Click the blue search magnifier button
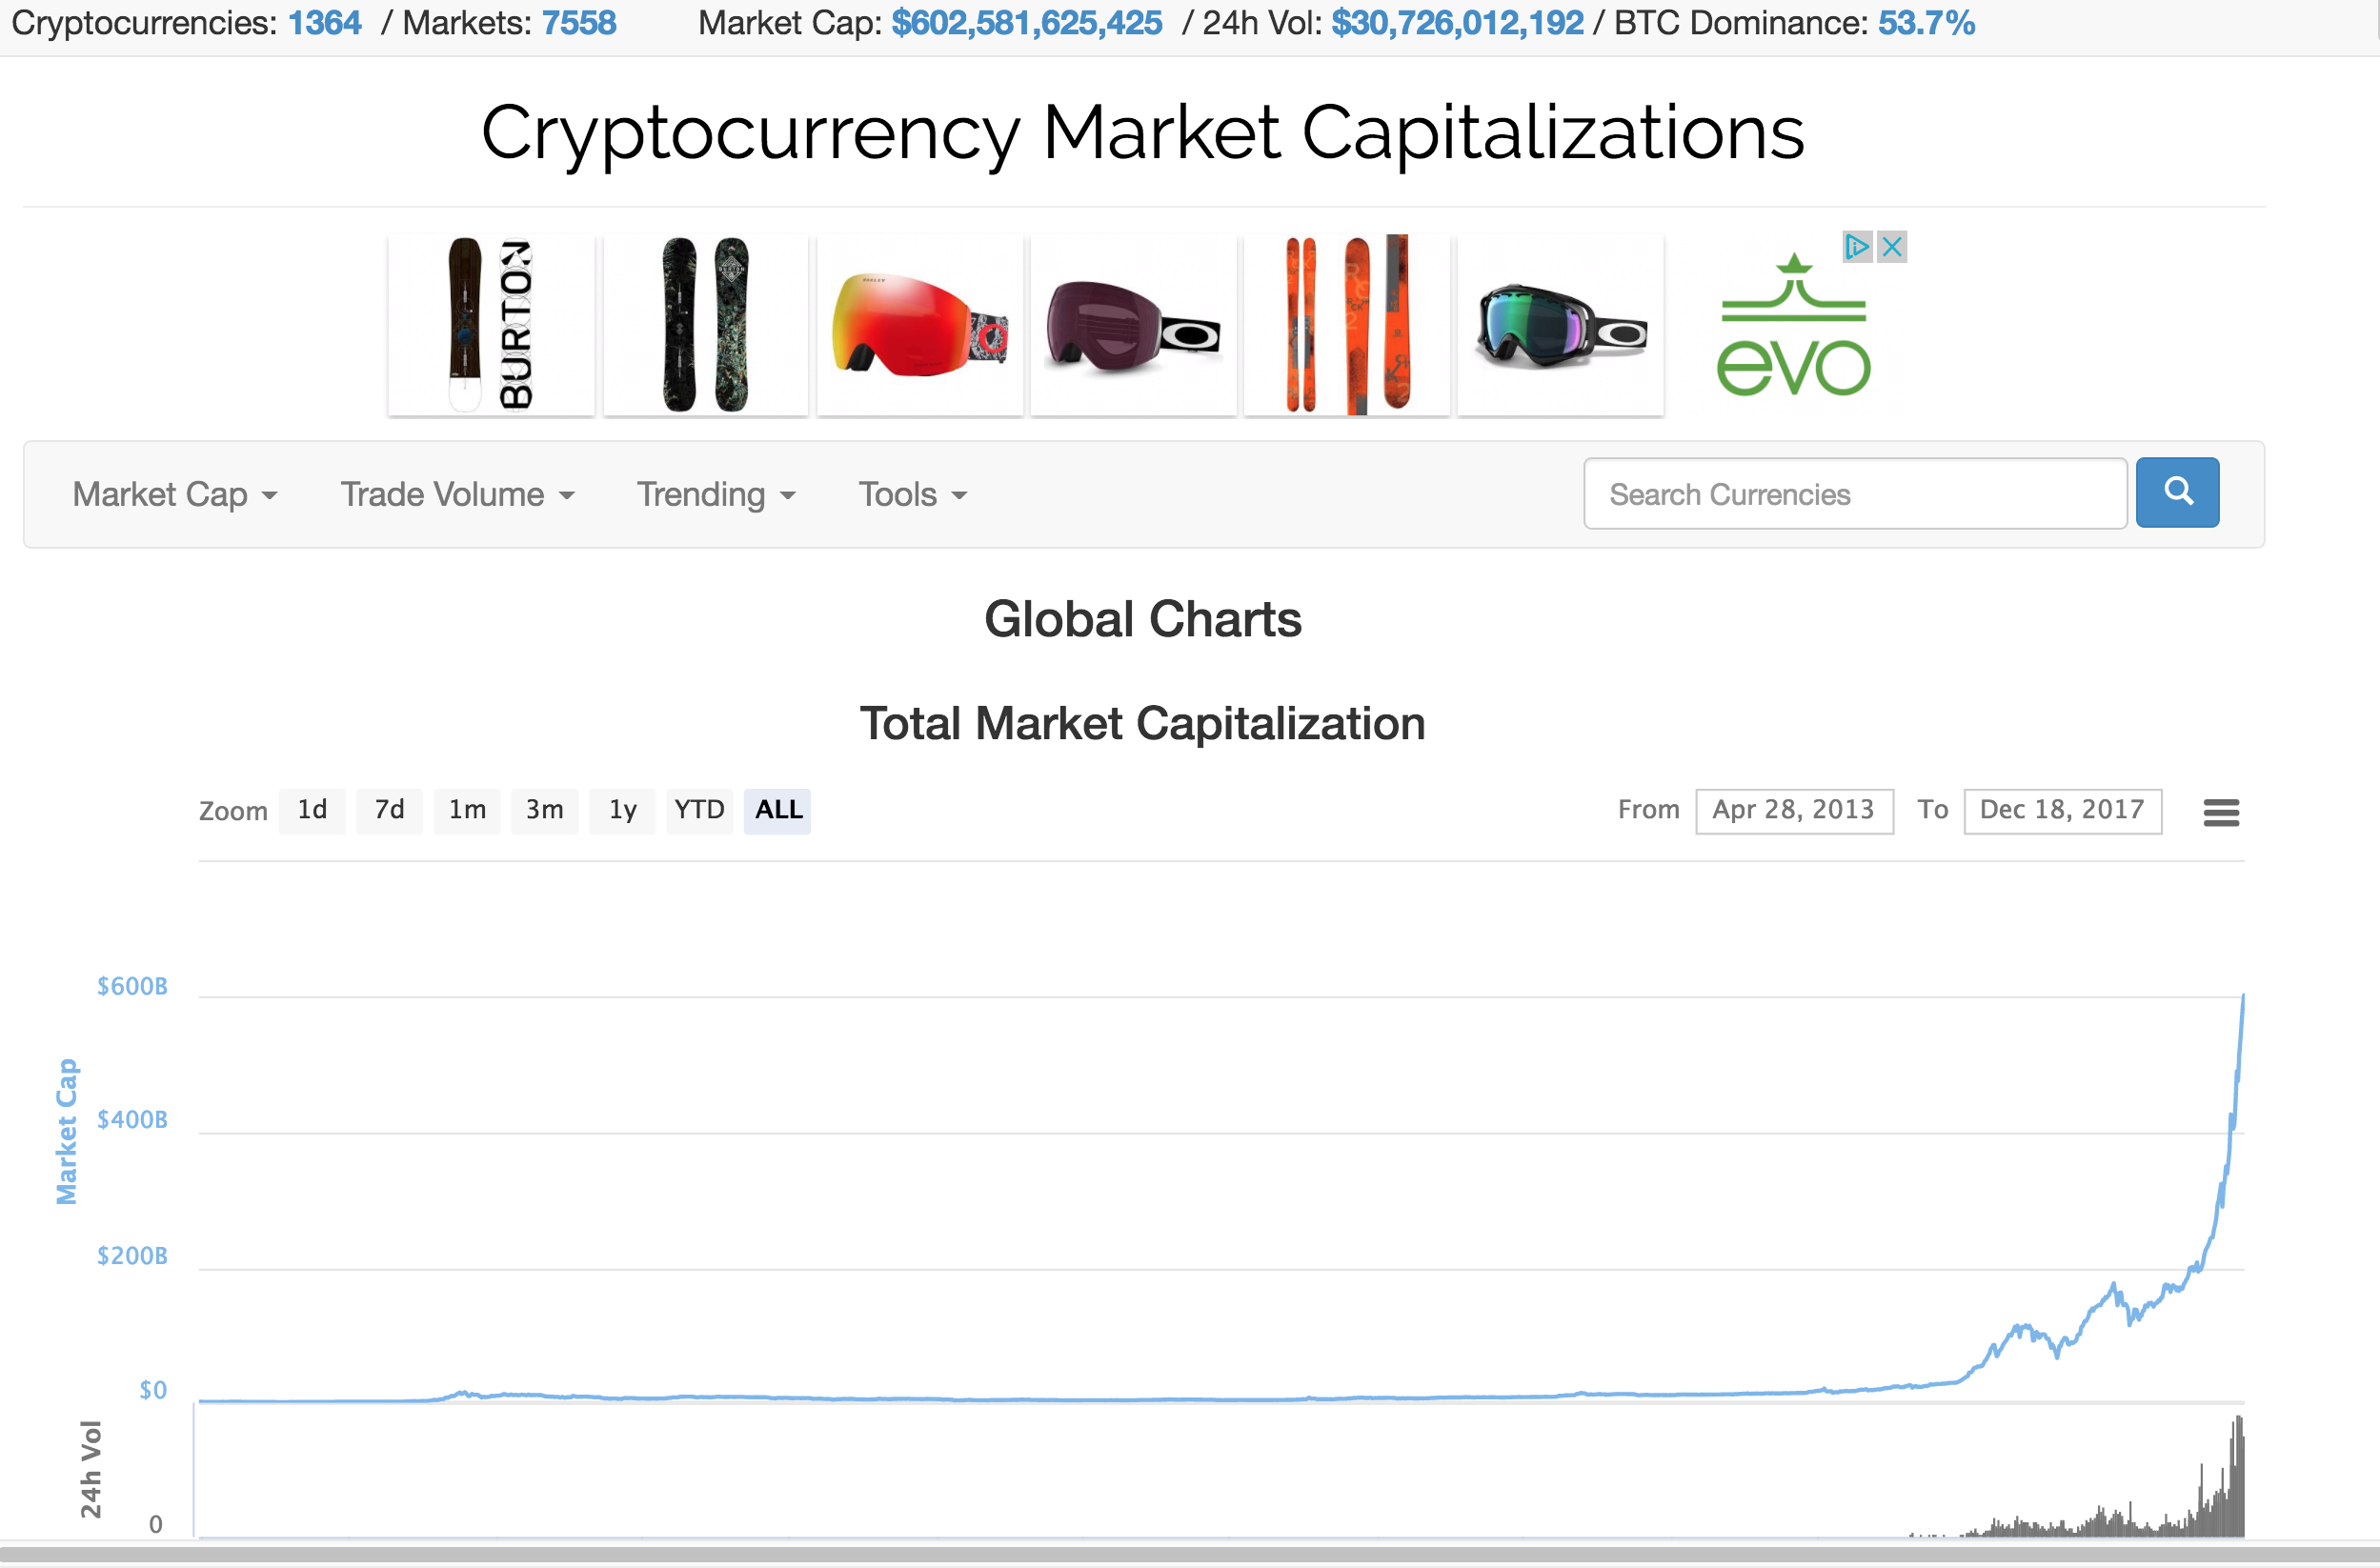This screenshot has height=1568, width=2380. tap(2177, 493)
